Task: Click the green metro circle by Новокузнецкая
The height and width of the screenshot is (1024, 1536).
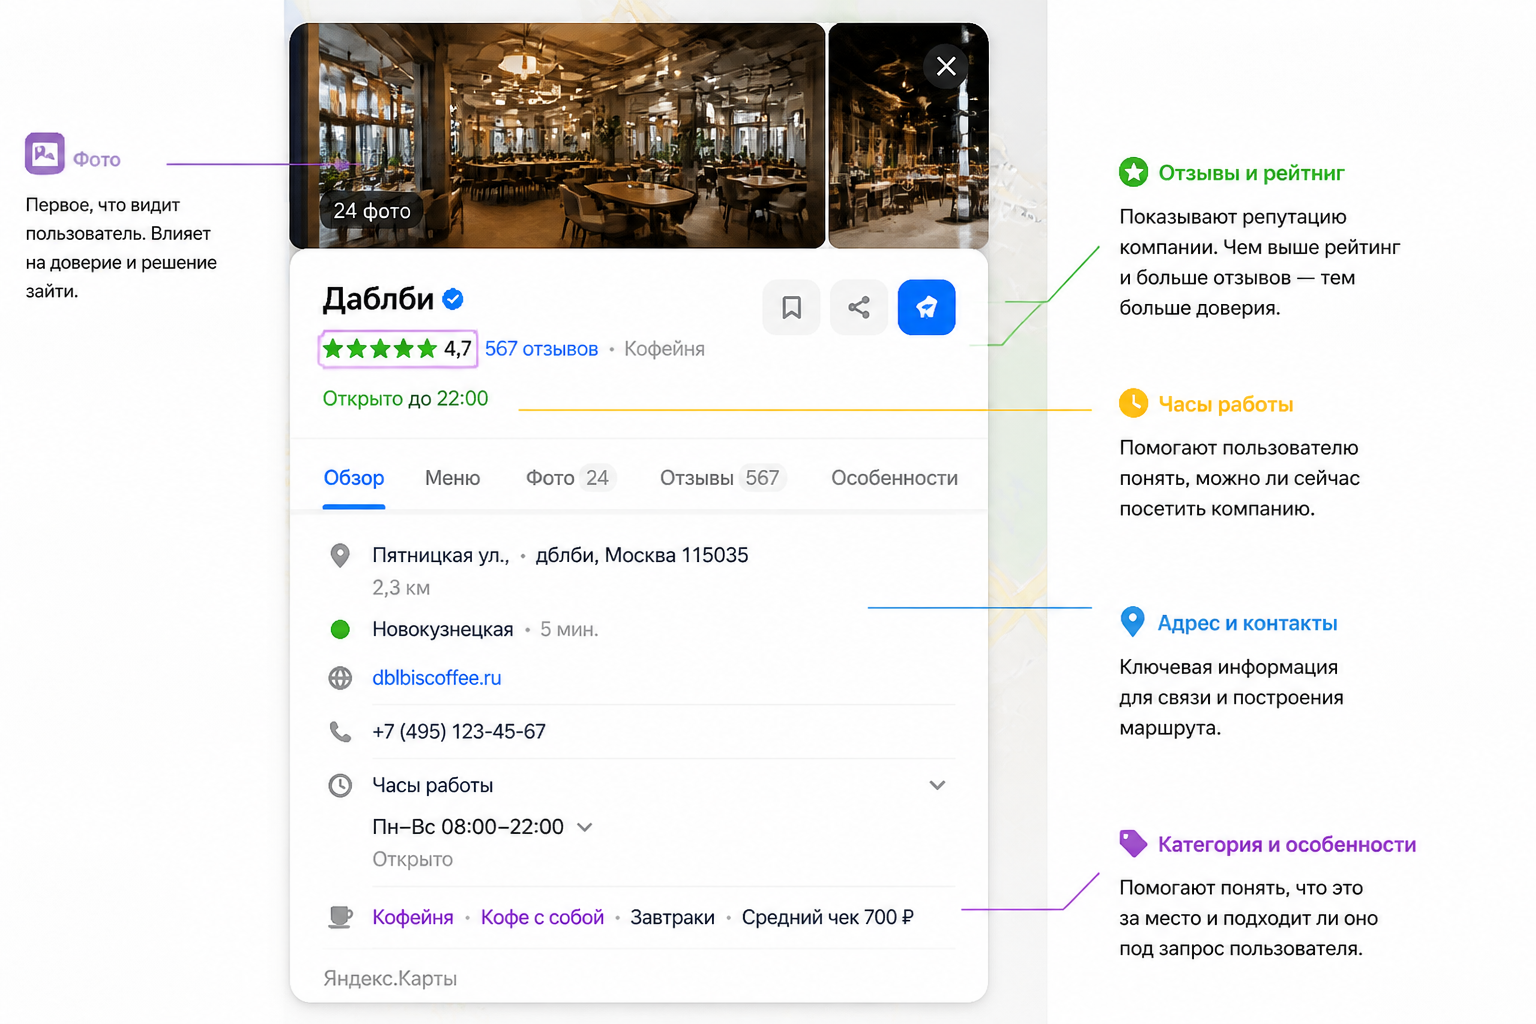Action: click(340, 629)
